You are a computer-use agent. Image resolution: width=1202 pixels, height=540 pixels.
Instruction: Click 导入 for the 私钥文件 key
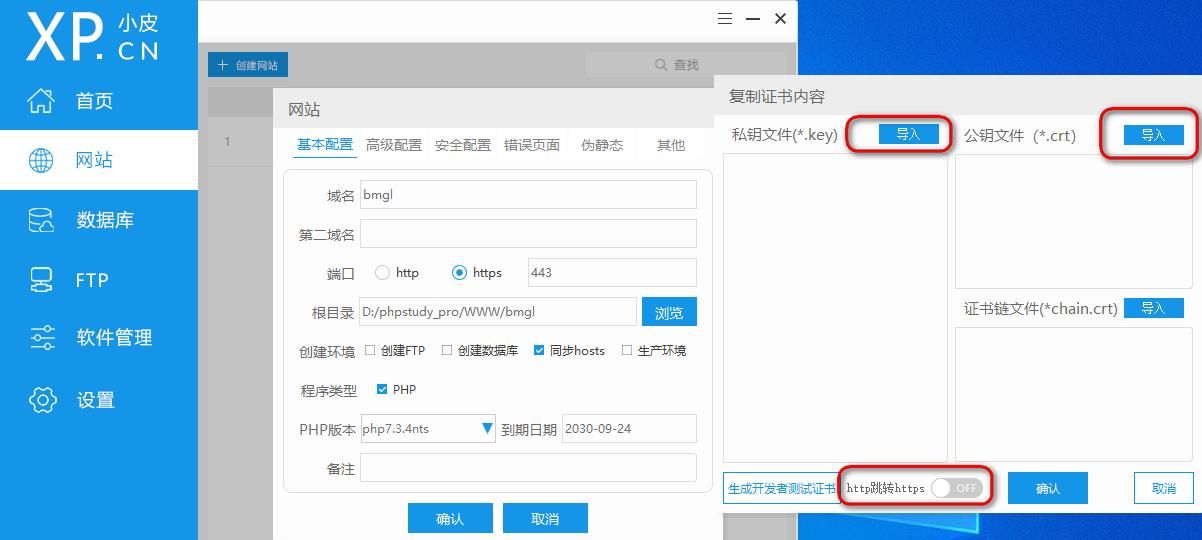tap(908, 134)
